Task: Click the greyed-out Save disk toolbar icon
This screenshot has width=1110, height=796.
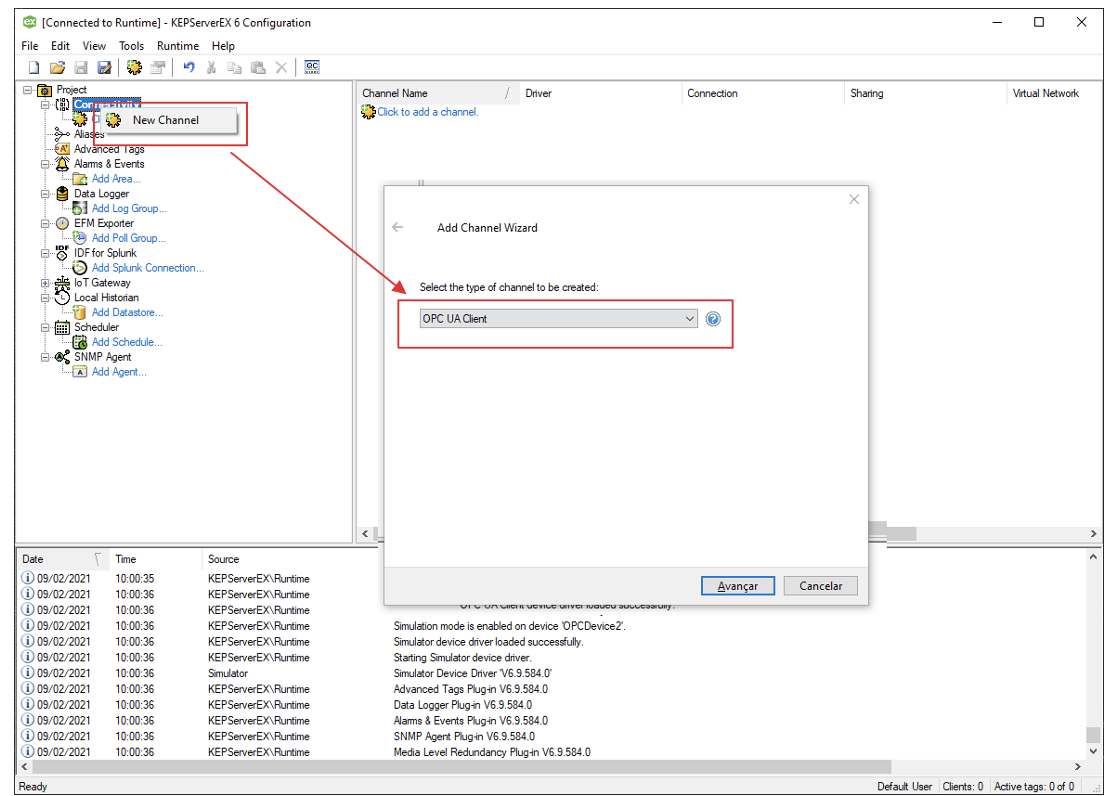Action: (81, 67)
